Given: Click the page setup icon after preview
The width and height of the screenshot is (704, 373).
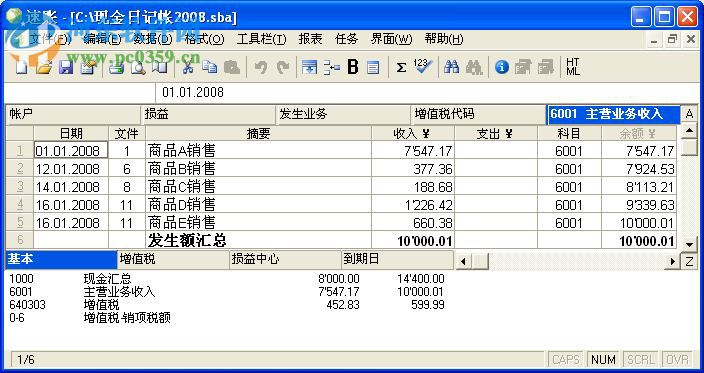Looking at the screenshot, I should click(x=160, y=67).
